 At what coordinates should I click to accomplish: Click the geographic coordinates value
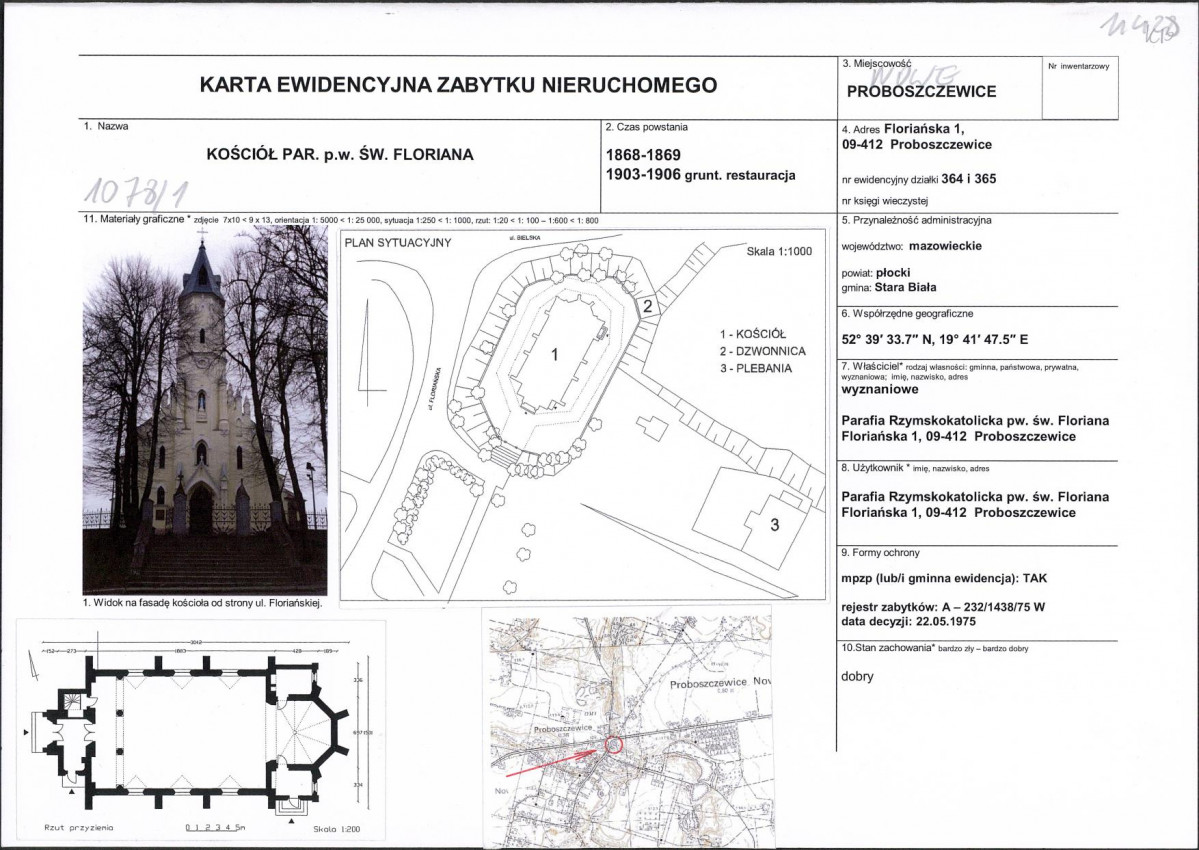tap(934, 340)
